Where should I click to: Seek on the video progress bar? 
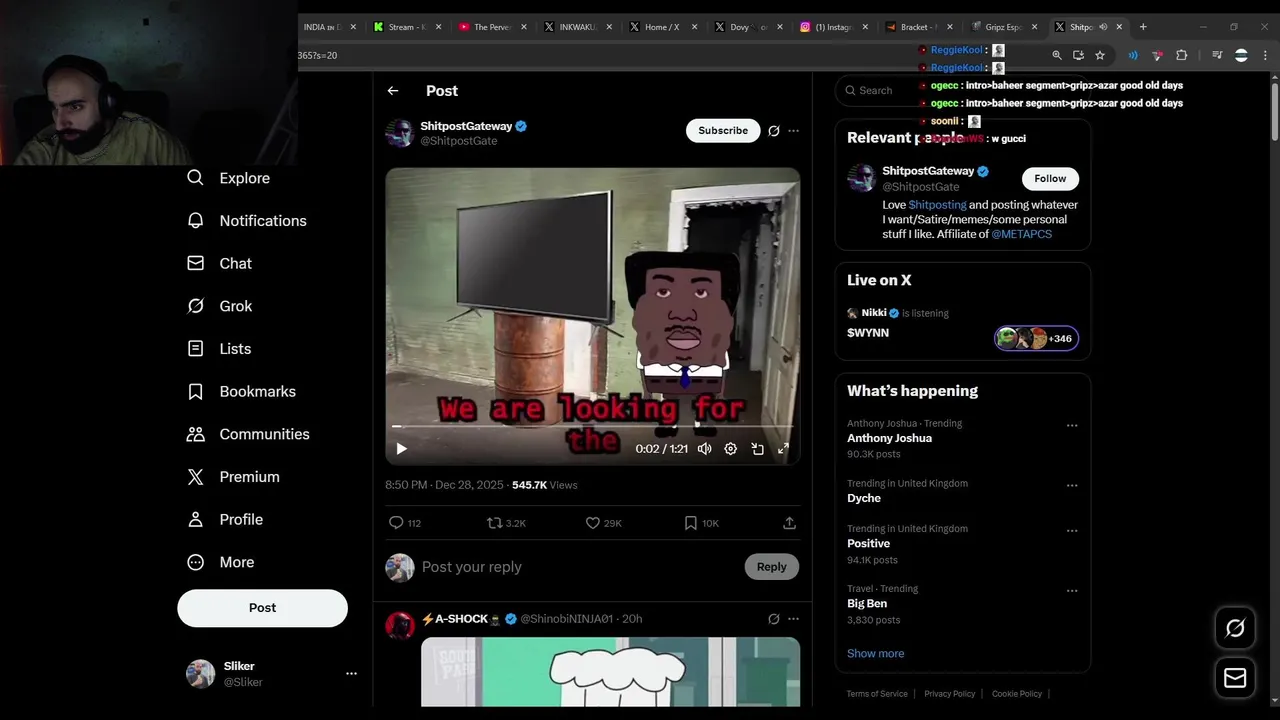[593, 426]
